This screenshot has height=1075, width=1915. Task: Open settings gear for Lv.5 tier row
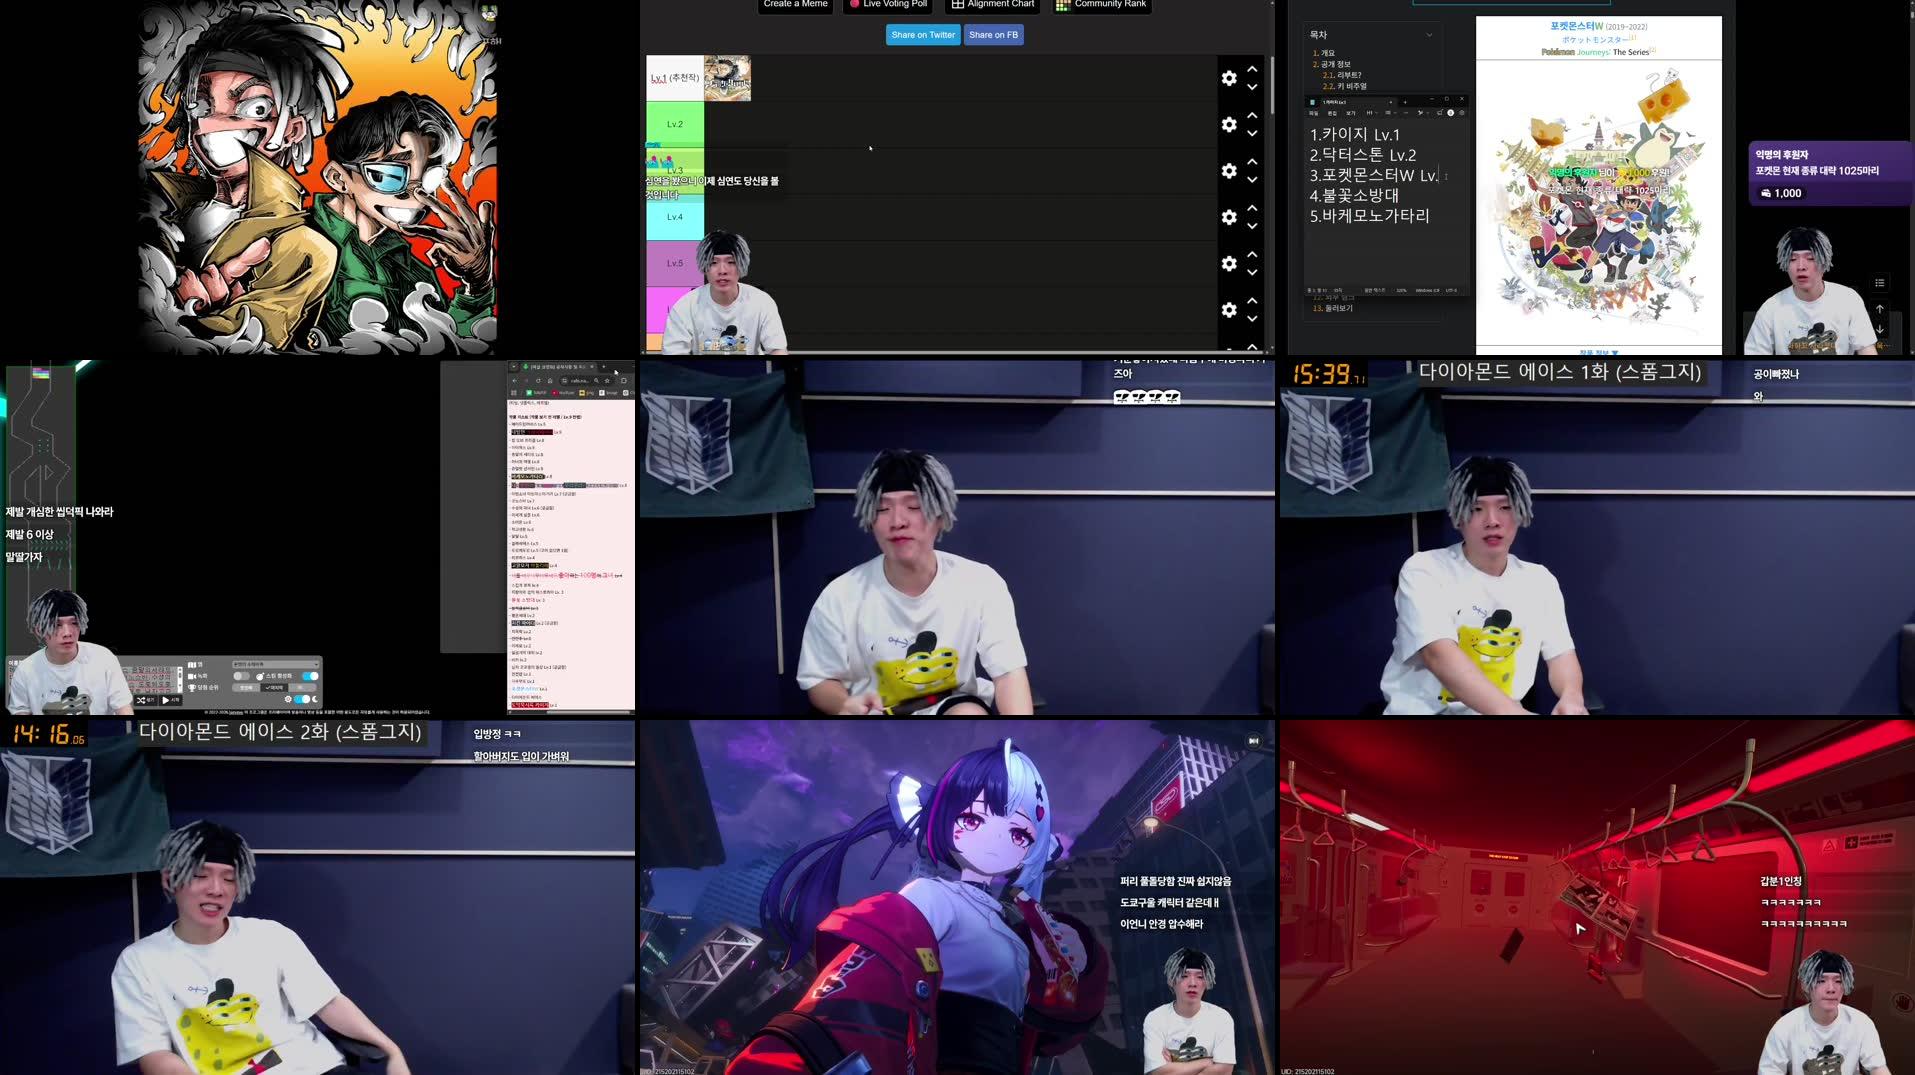tap(1229, 263)
